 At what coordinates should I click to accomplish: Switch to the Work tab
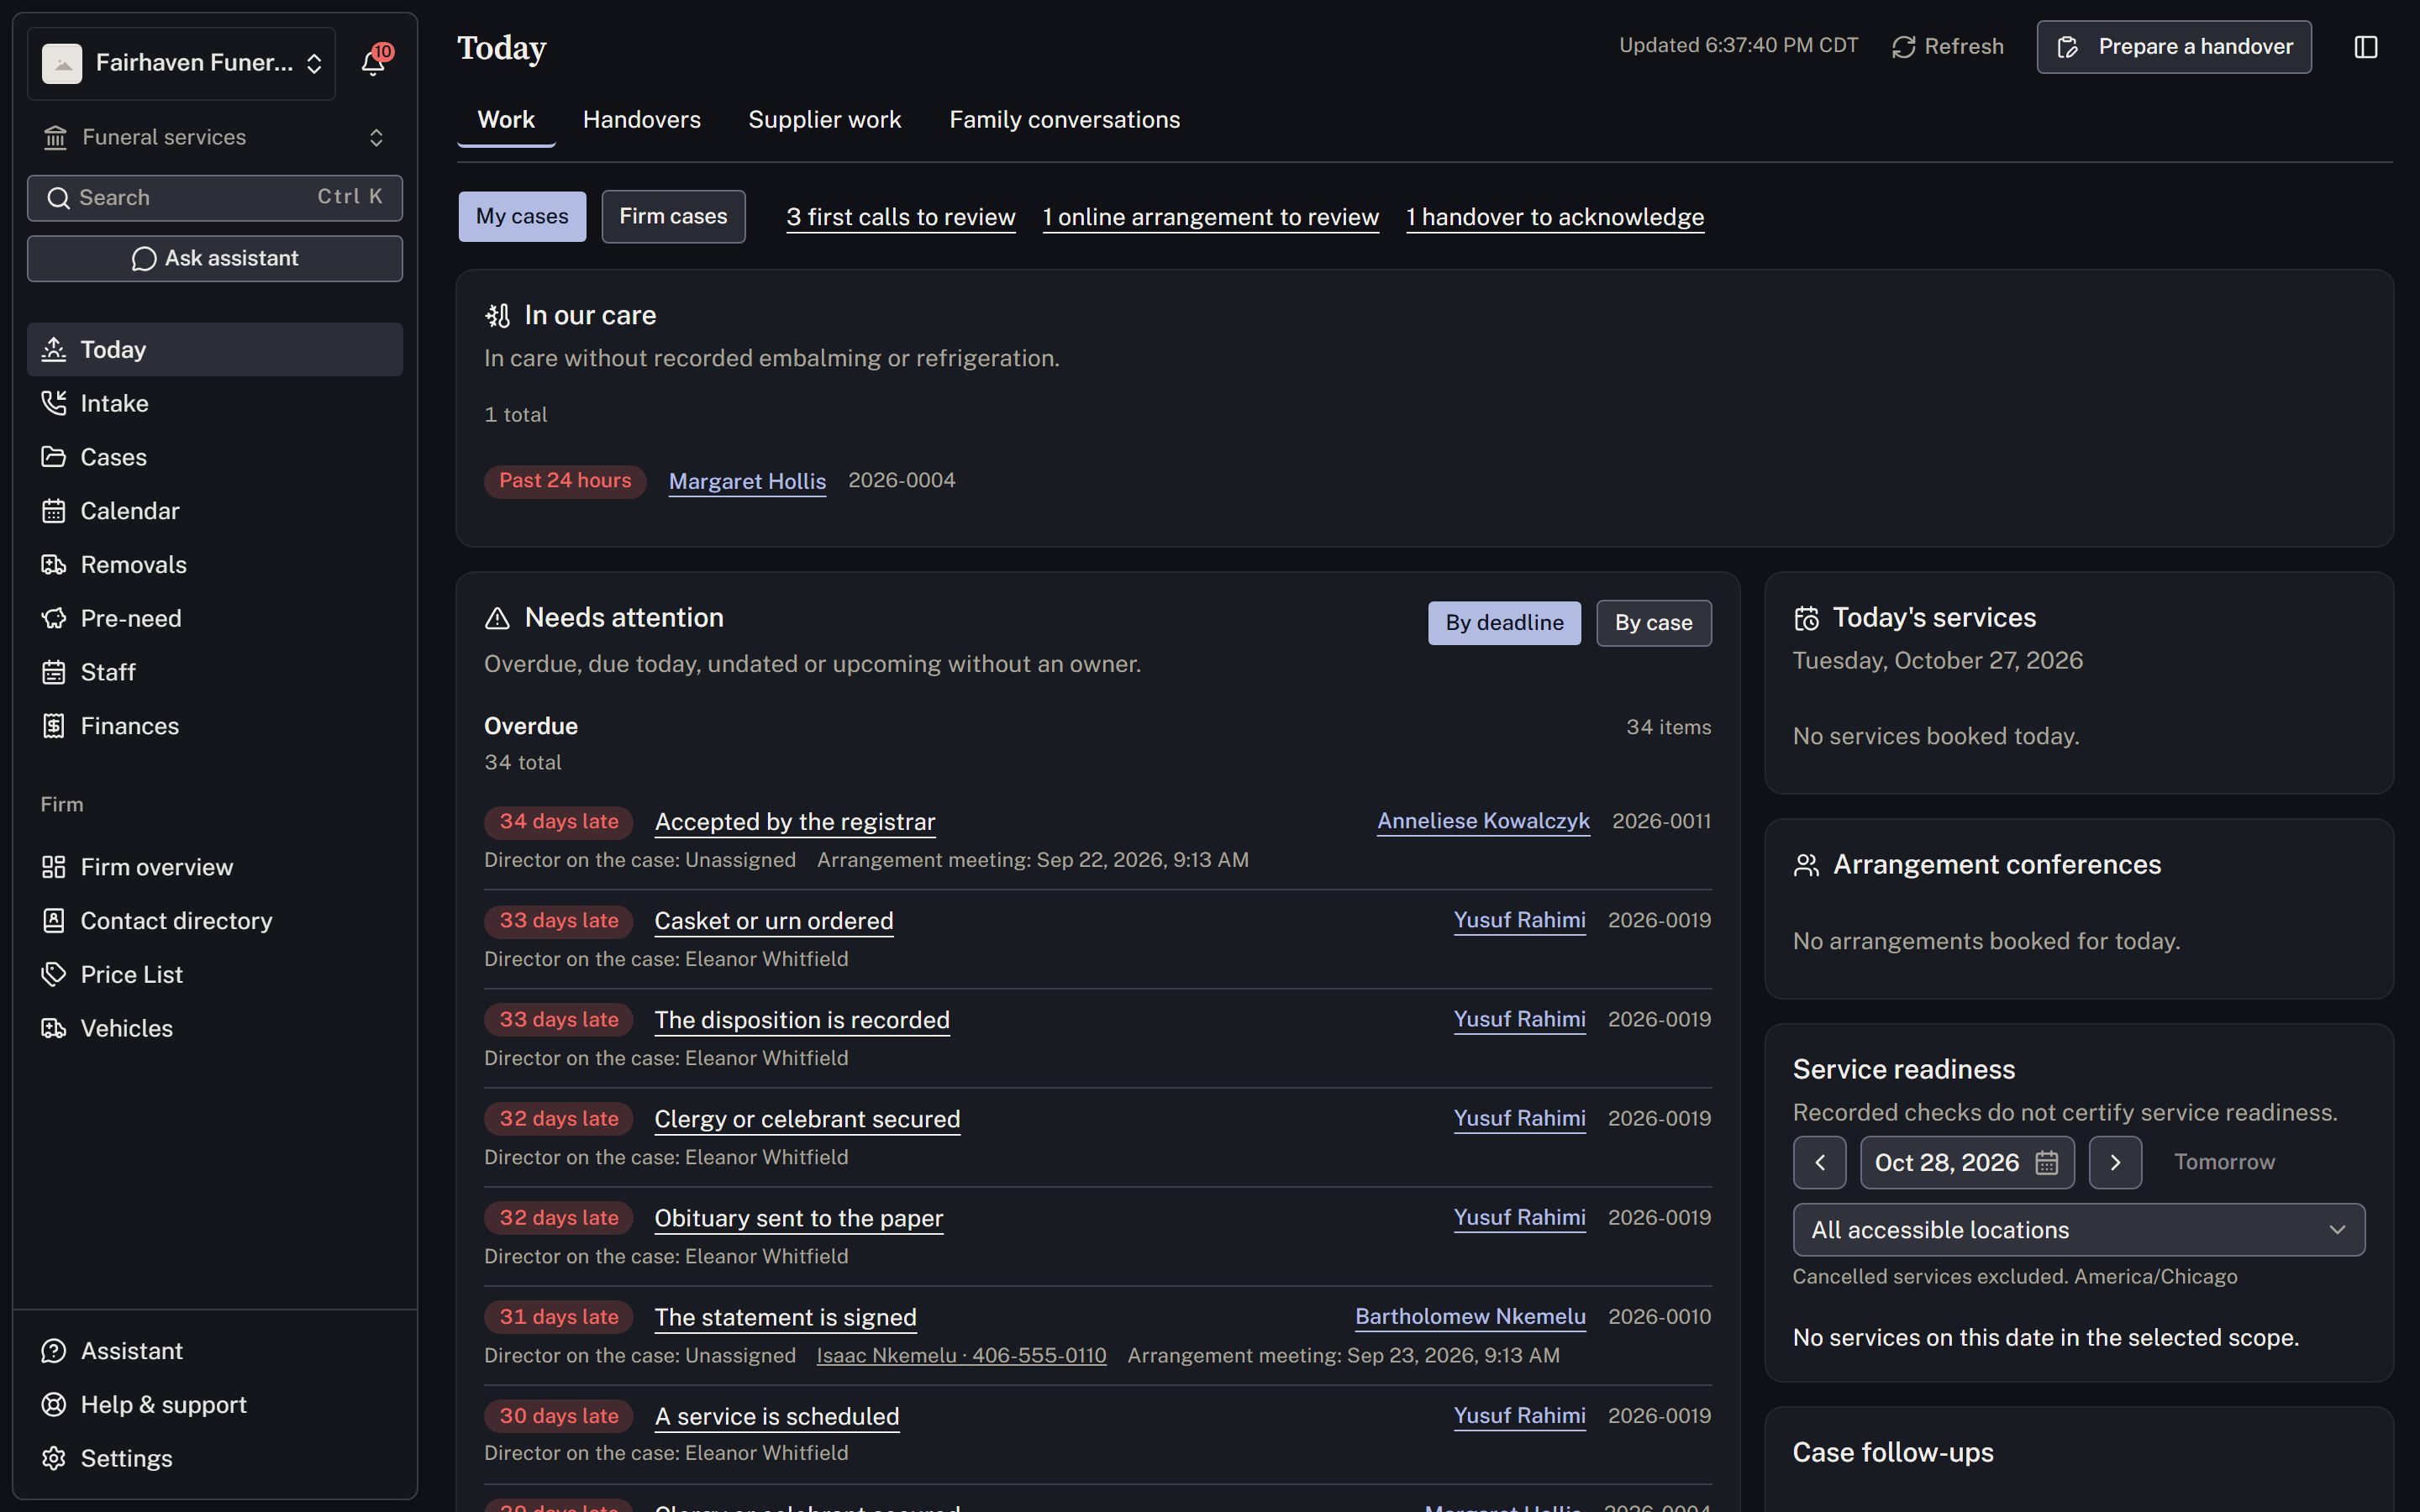[506, 120]
